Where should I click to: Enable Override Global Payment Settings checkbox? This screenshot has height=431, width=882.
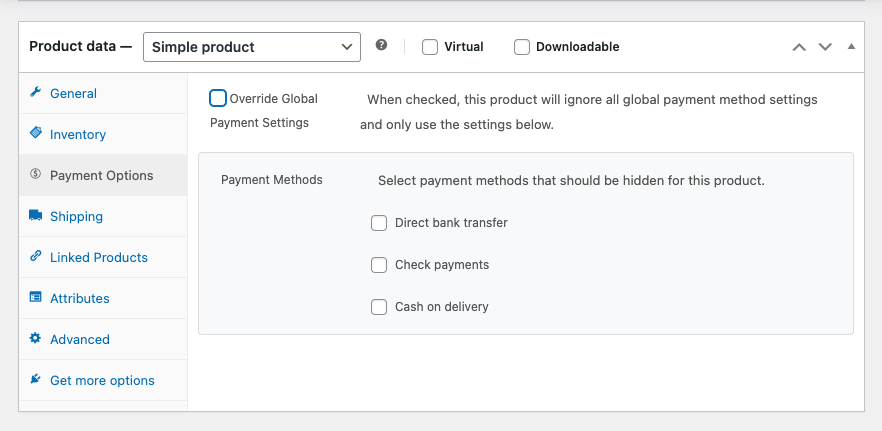coord(218,98)
